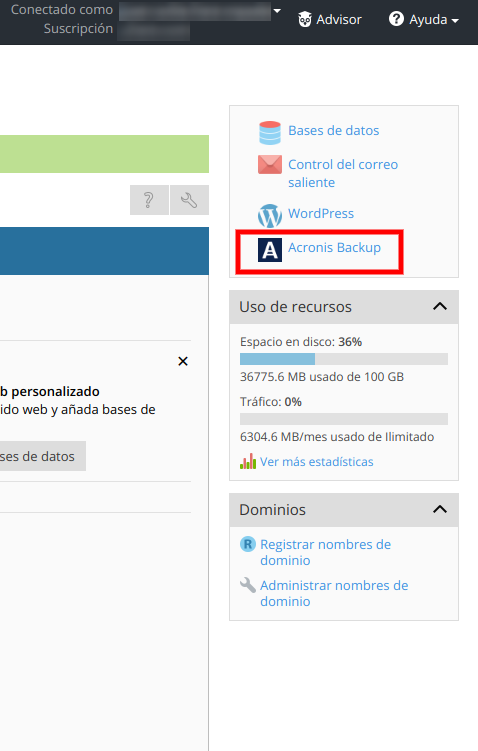Open the Conectado como account dropdown arrow
Image resolution: width=478 pixels, height=751 pixels.
[x=277, y=11]
